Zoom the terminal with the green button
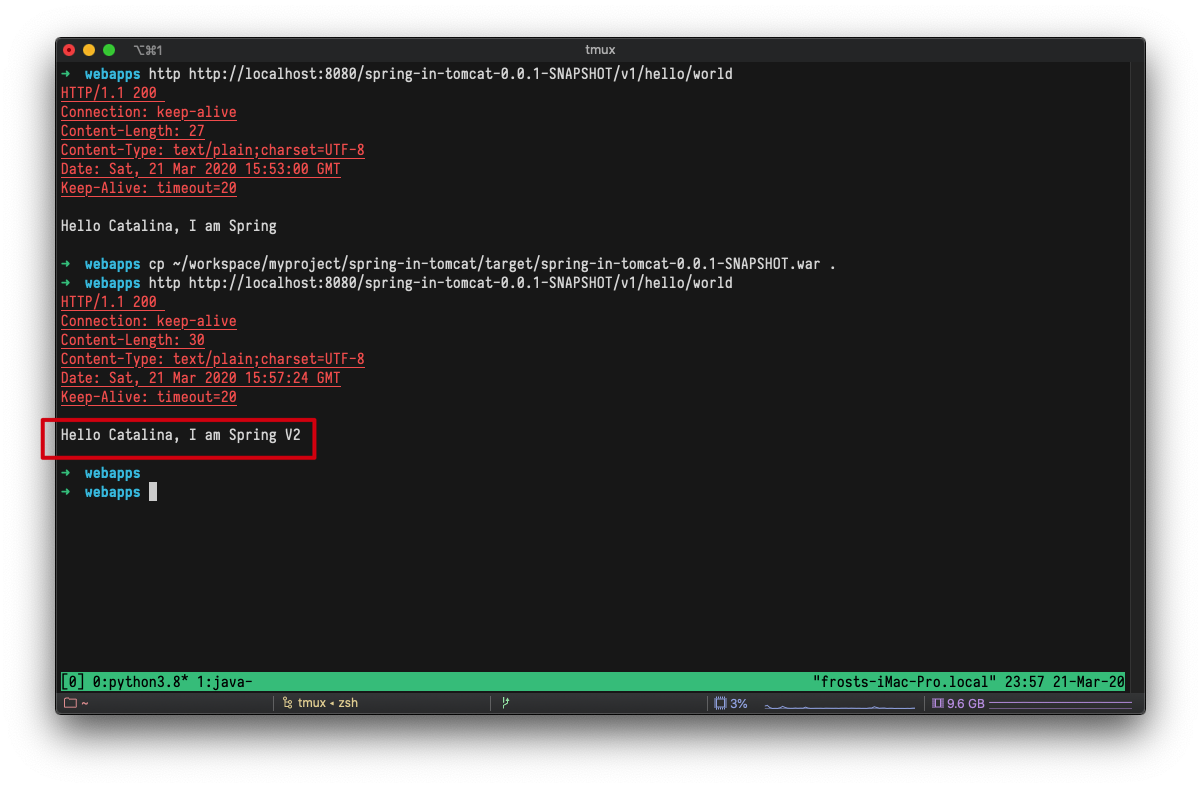The width and height of the screenshot is (1201, 788). point(109,50)
